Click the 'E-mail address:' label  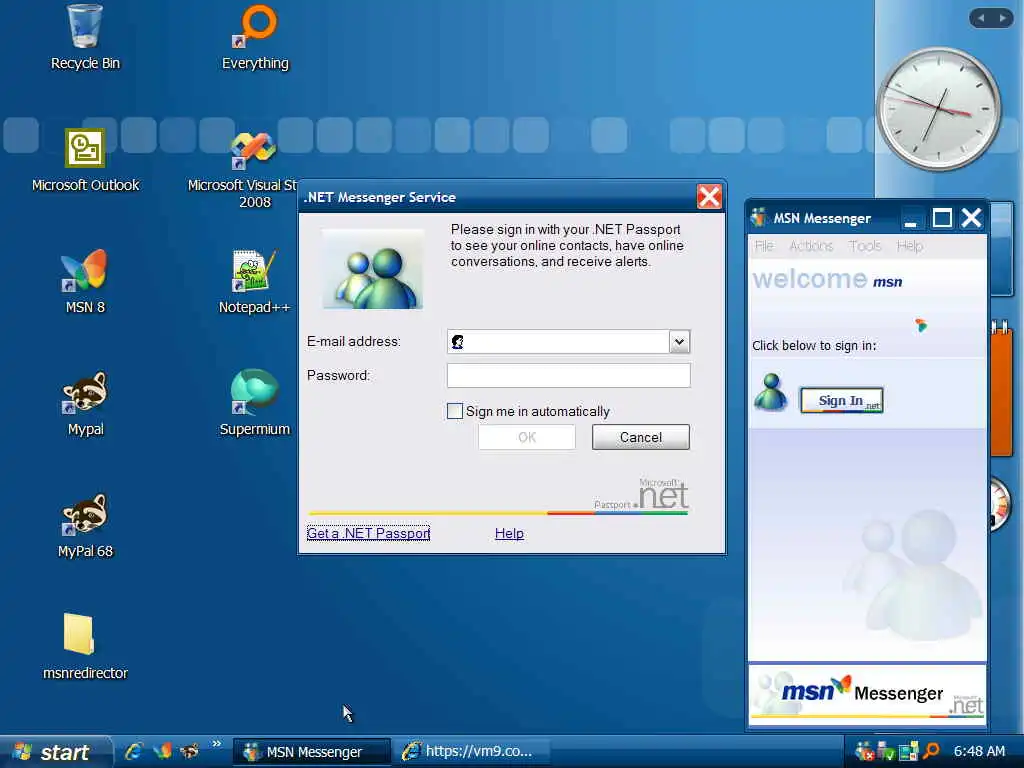[x=354, y=342]
